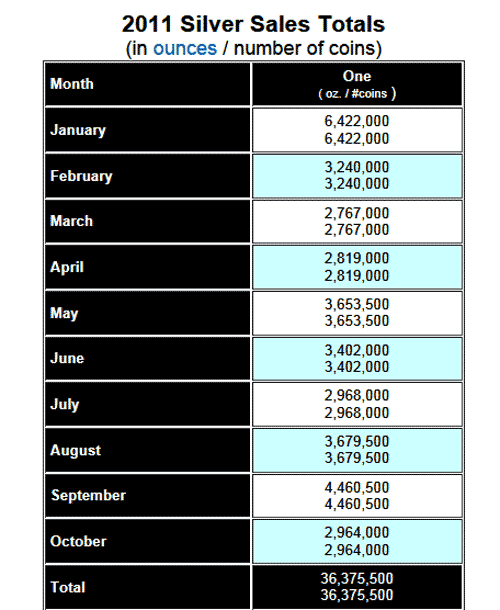
Task: Select the "2011 Silver Sales Totals" heading
Action: point(253,24)
